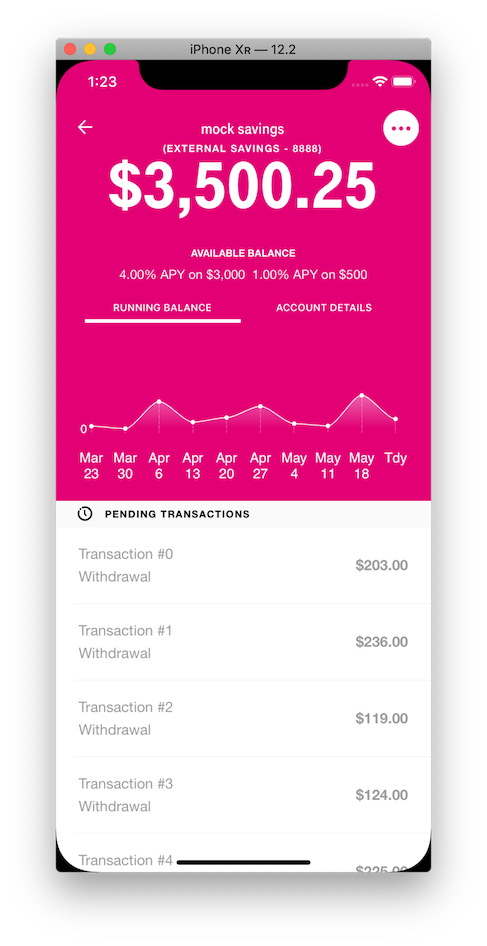Image resolution: width=487 pixels, height=946 pixels.
Task: Switch to the Running Balance tab
Action: tap(162, 309)
